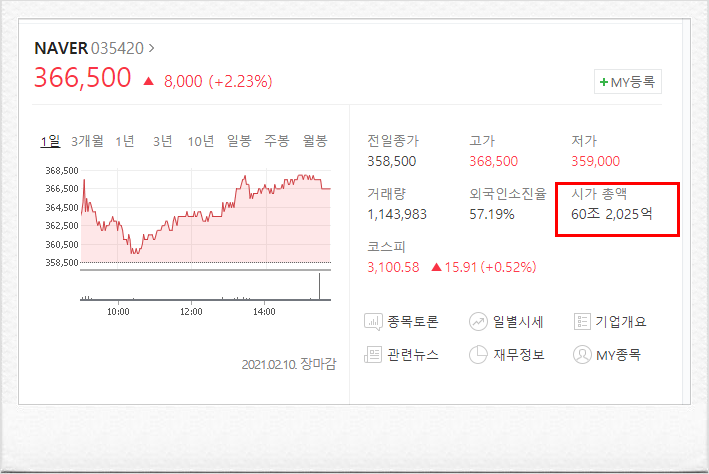709x474 pixels.
Task: Click the 종목토론 chart-bubble icon
Action: click(x=373, y=322)
